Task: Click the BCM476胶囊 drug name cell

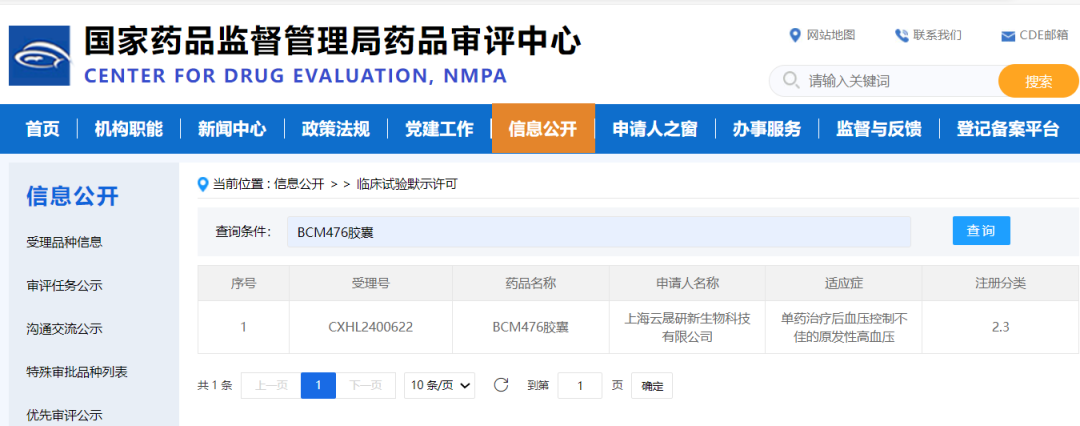Action: (530, 327)
